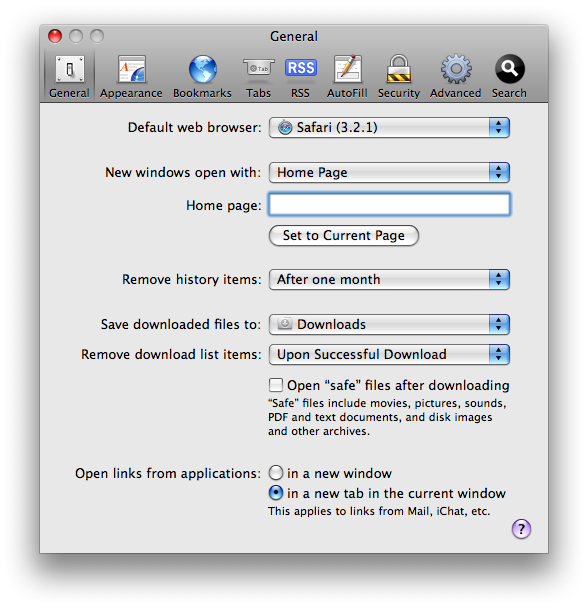Open the Default web browser dropdown
The image size is (588, 608).
[389, 128]
